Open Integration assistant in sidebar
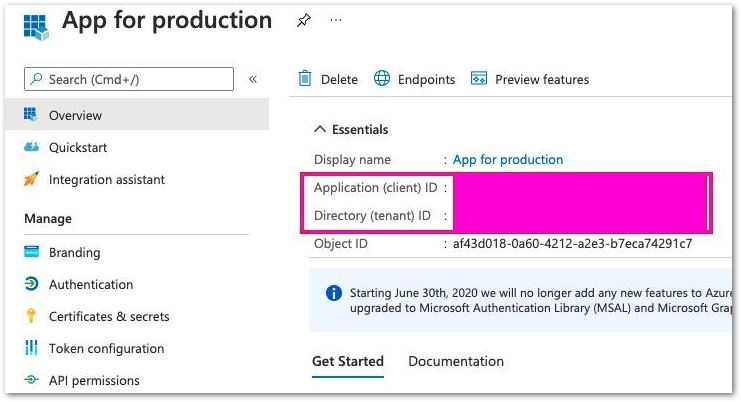 (x=107, y=180)
